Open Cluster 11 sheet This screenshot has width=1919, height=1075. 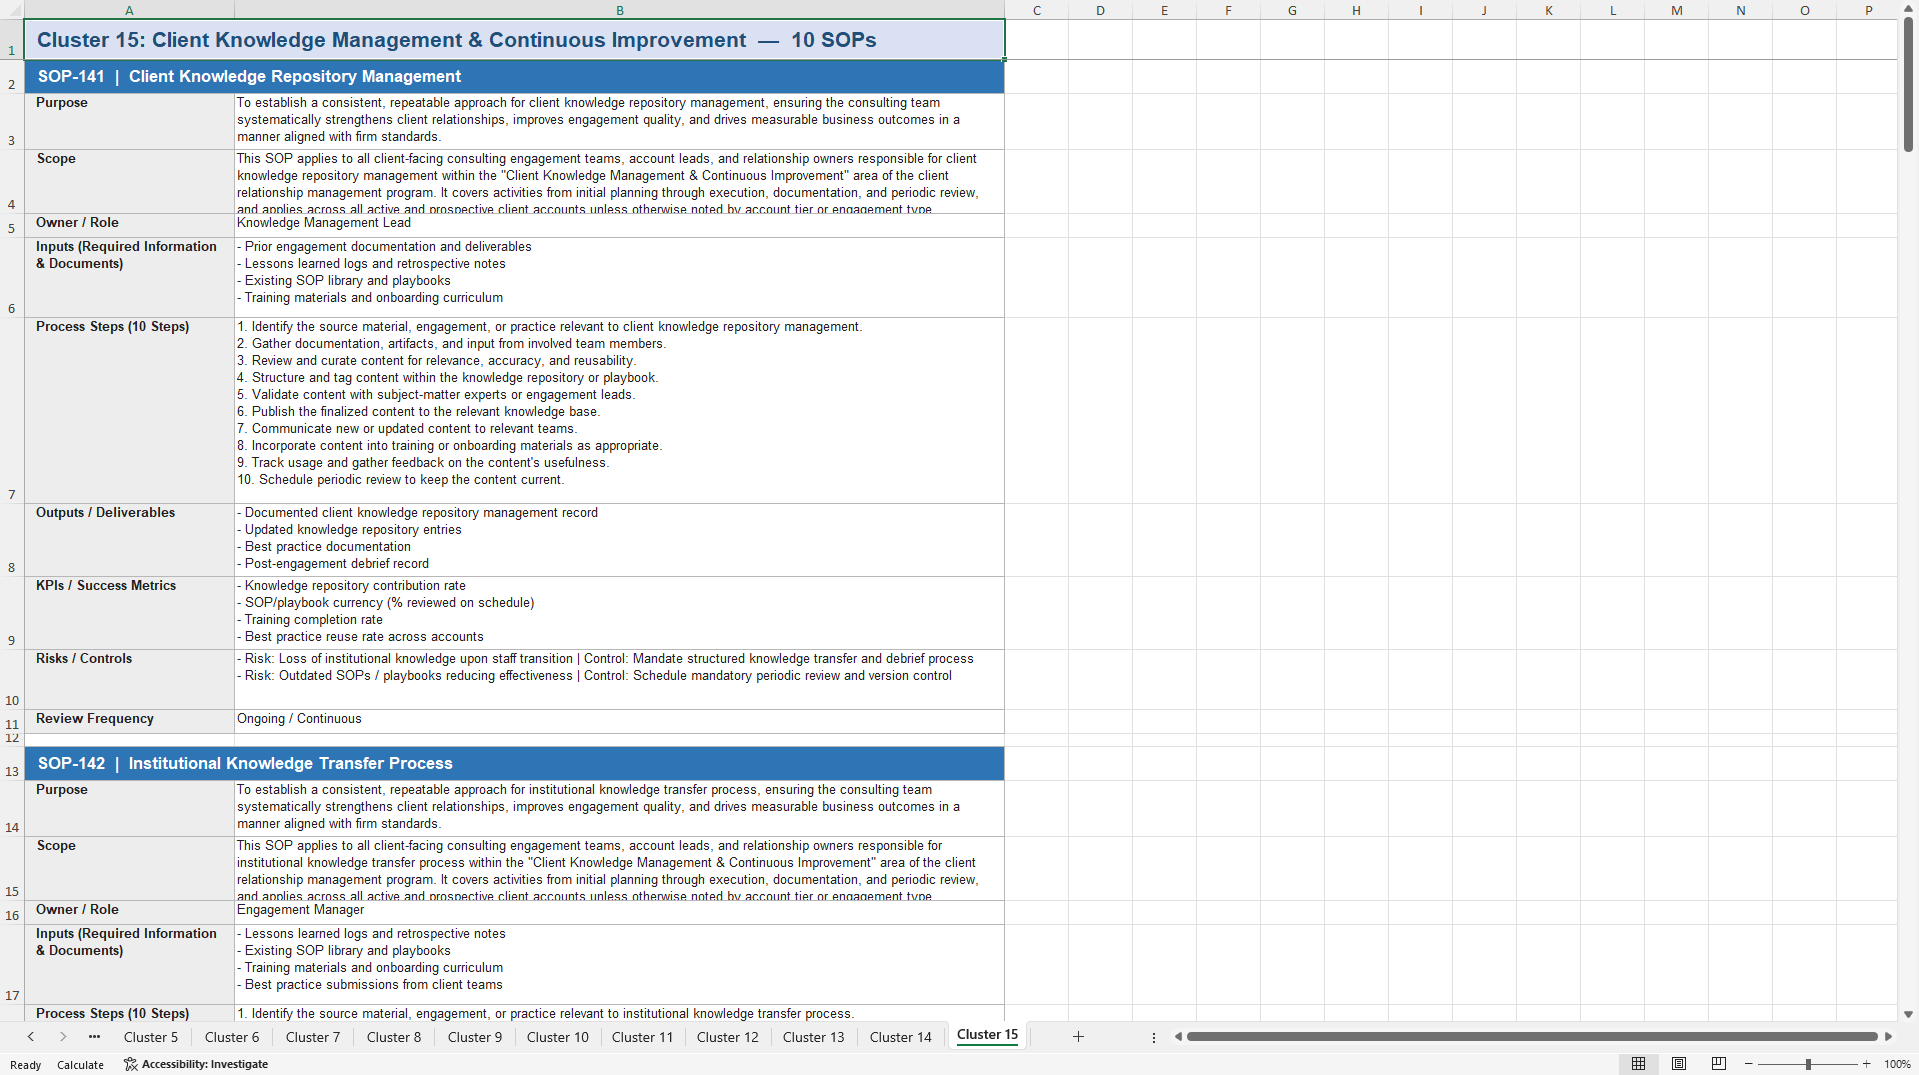click(x=643, y=1037)
